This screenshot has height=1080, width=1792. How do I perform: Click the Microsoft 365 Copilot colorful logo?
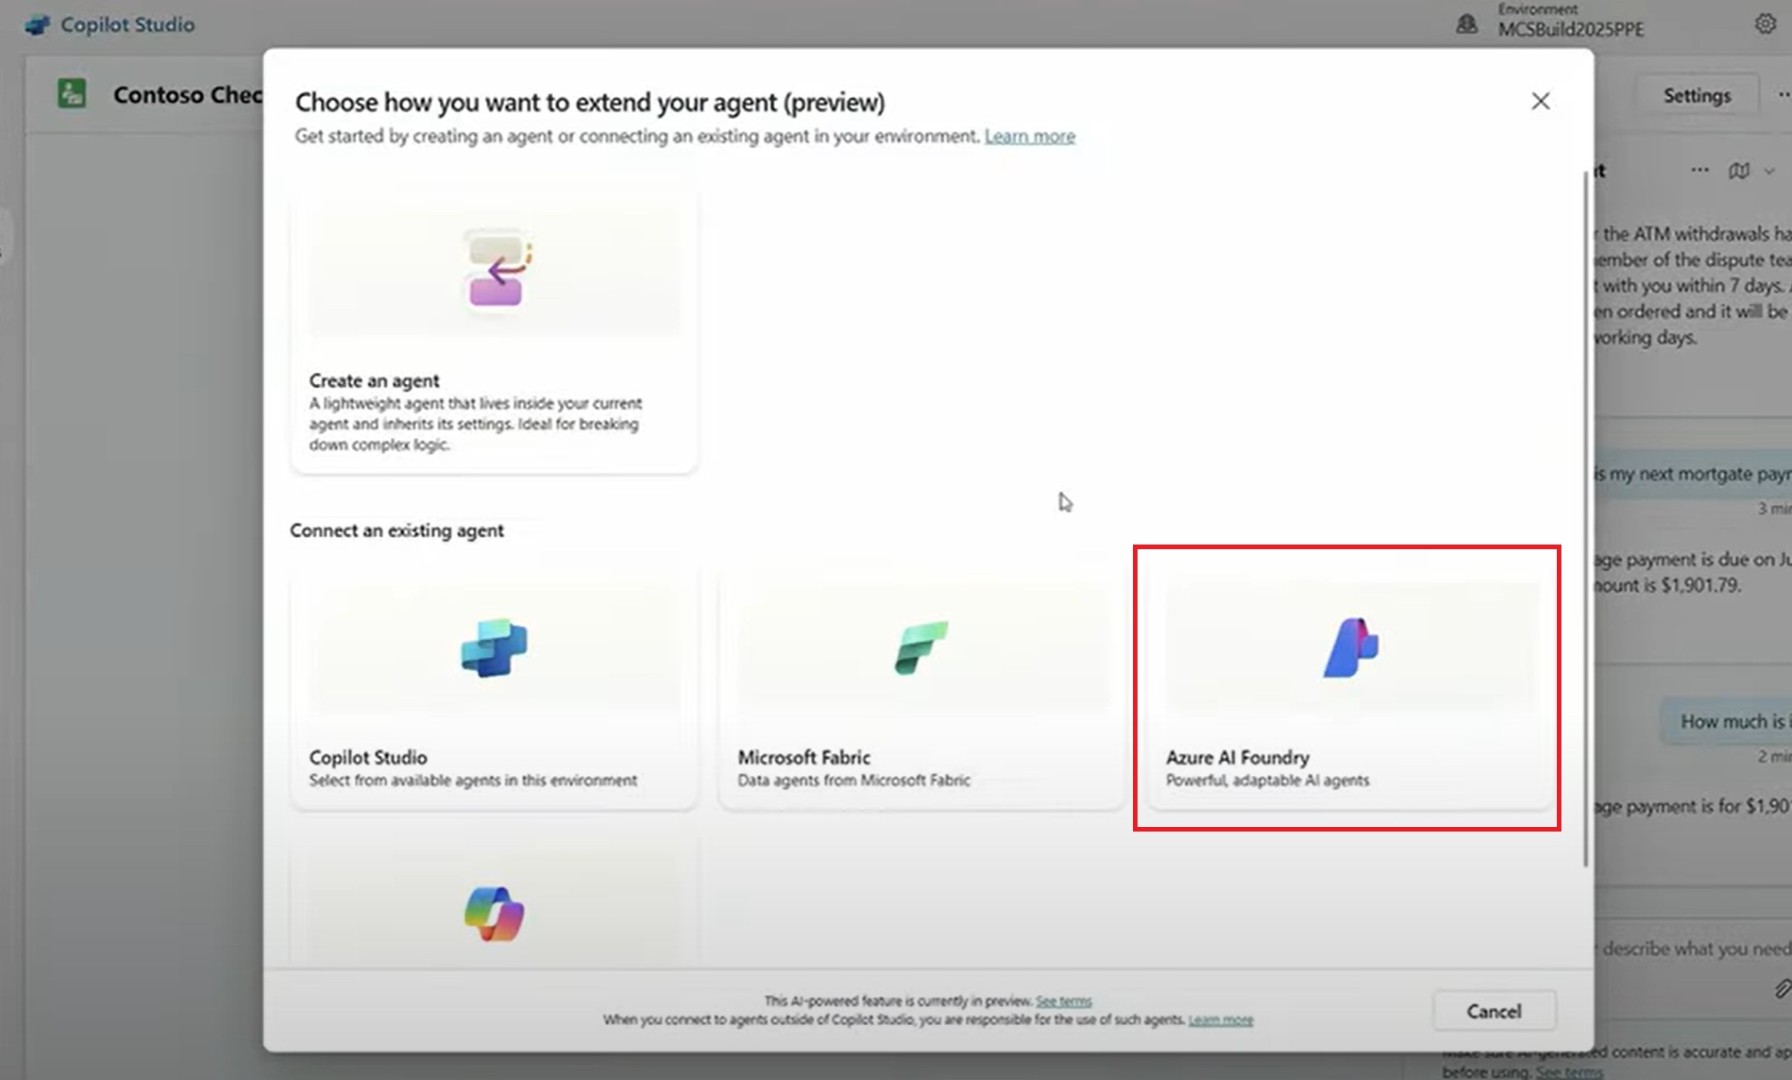point(494,913)
